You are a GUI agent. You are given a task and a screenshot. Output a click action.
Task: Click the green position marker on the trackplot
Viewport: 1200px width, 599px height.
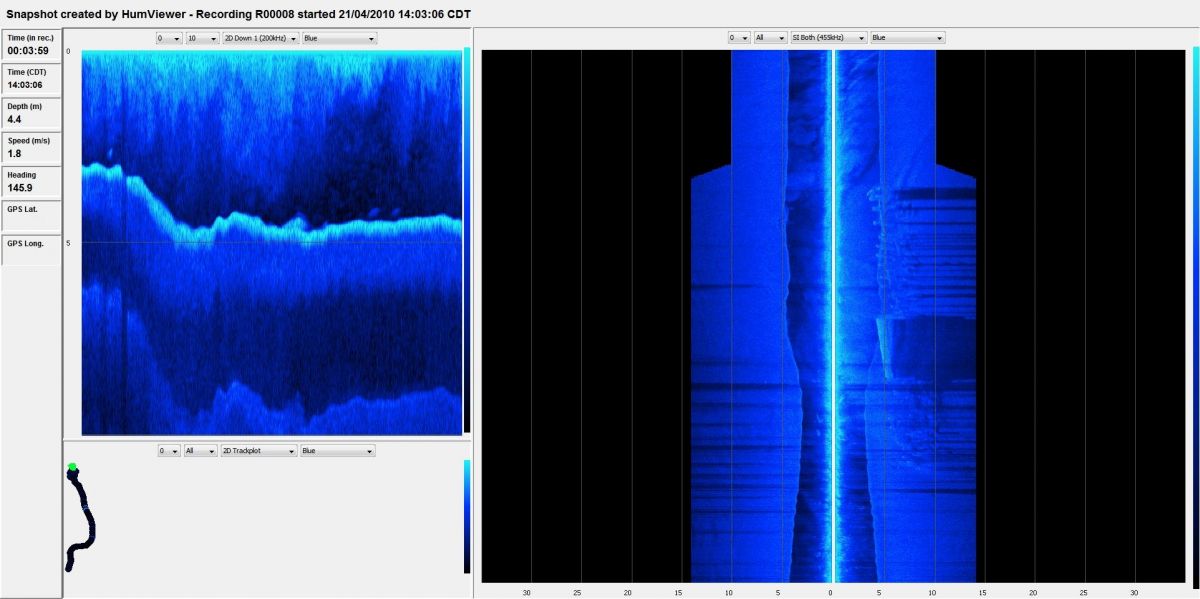click(x=72, y=467)
